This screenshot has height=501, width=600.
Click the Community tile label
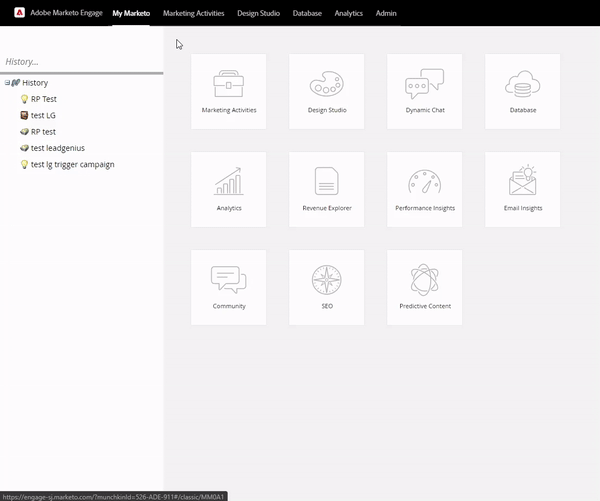[229, 306]
